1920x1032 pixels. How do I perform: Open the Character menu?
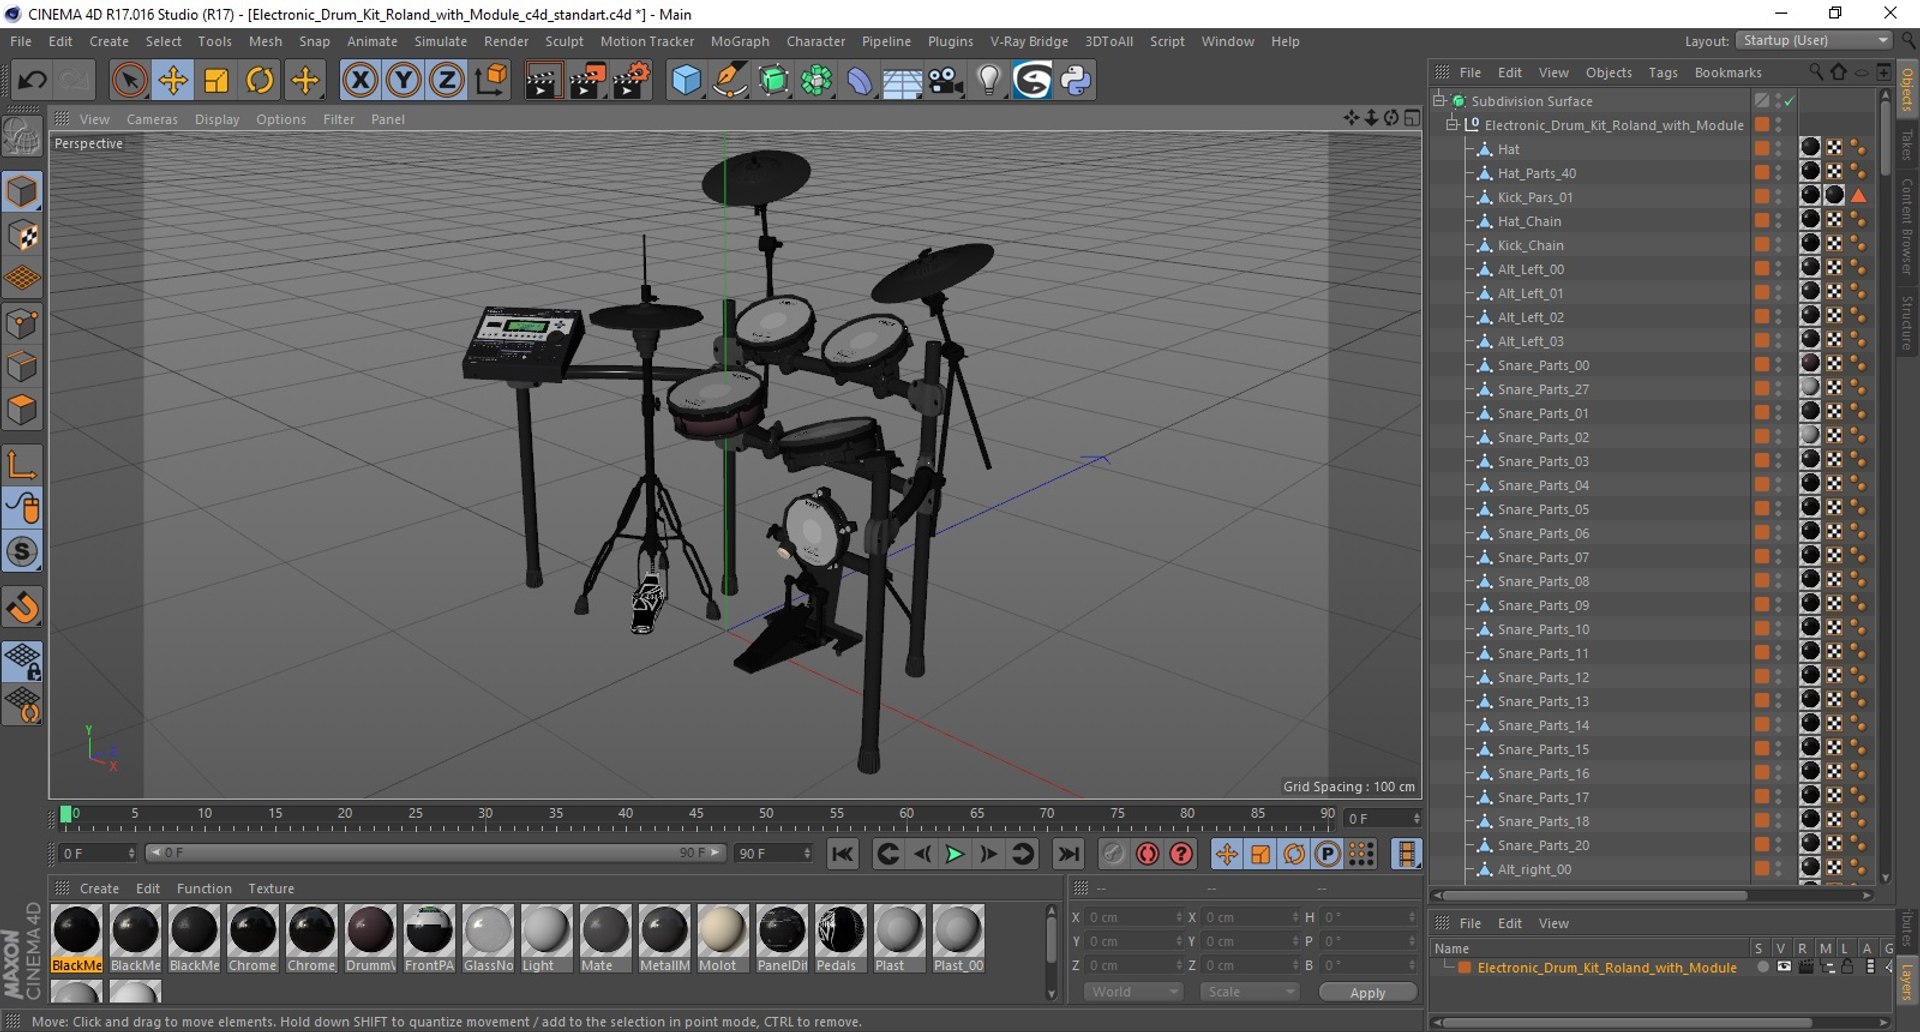[x=815, y=41]
